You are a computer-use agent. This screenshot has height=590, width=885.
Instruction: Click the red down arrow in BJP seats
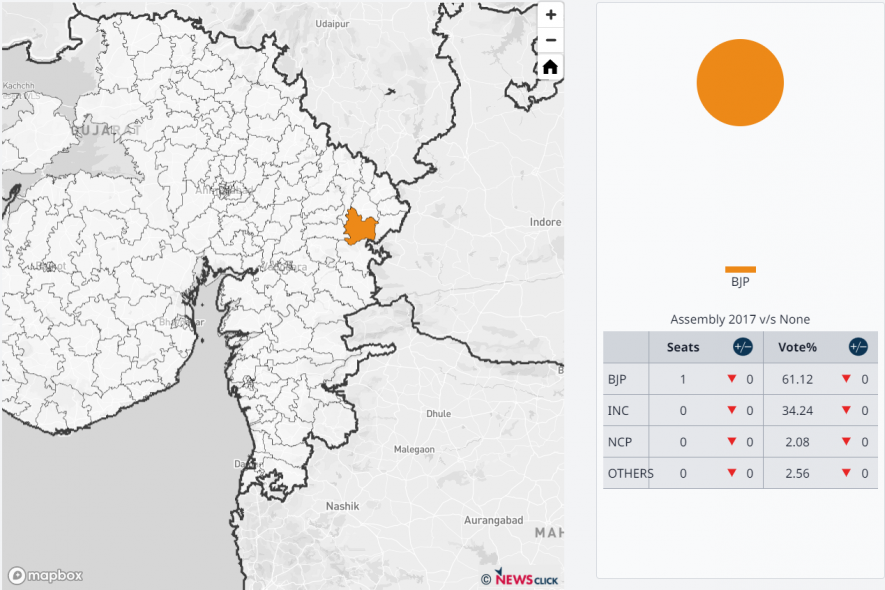[731, 379]
